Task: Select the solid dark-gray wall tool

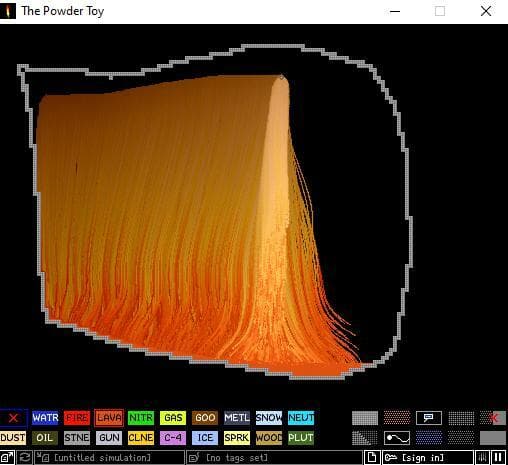Action: pos(493,438)
